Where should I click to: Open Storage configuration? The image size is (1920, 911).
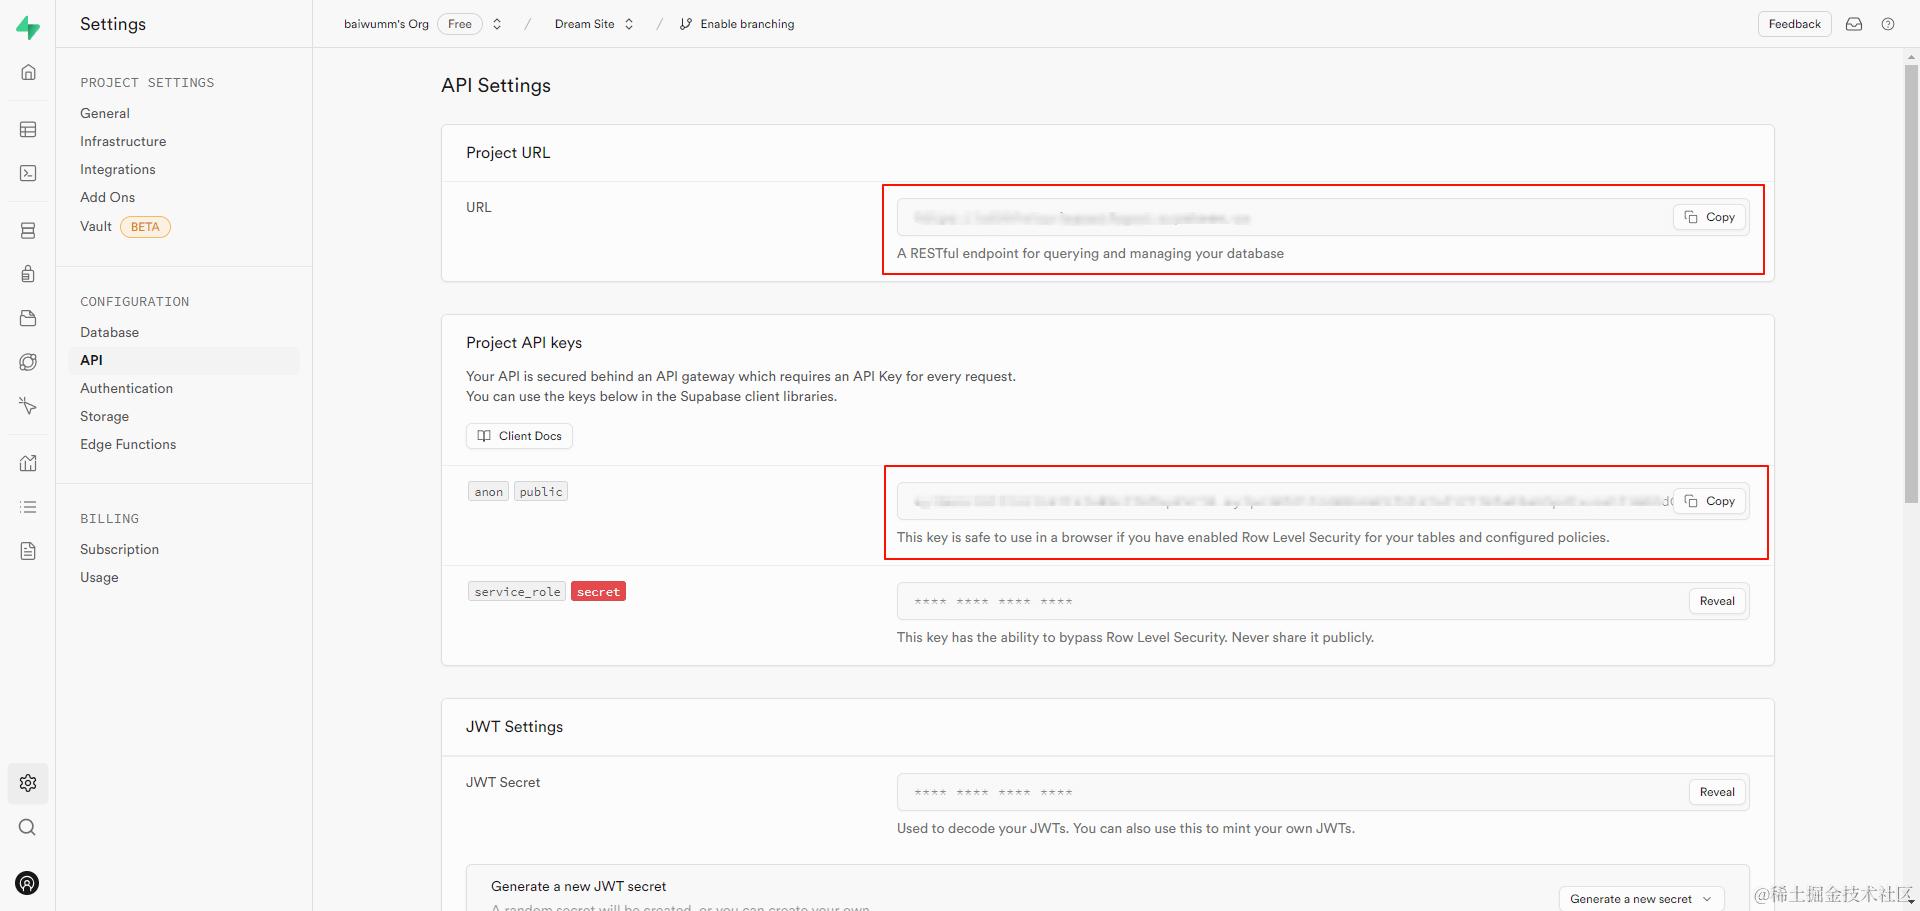[x=104, y=416]
